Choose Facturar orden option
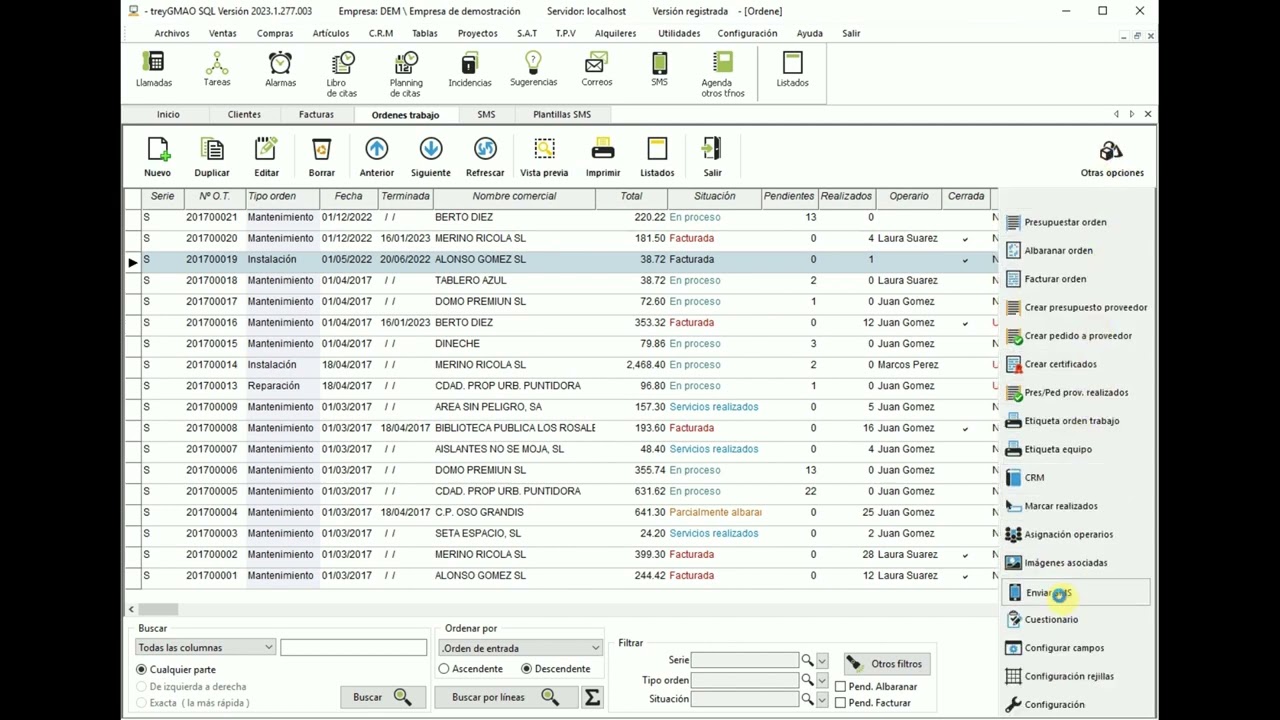Viewport: 1280px width, 720px height. (x=1046, y=279)
